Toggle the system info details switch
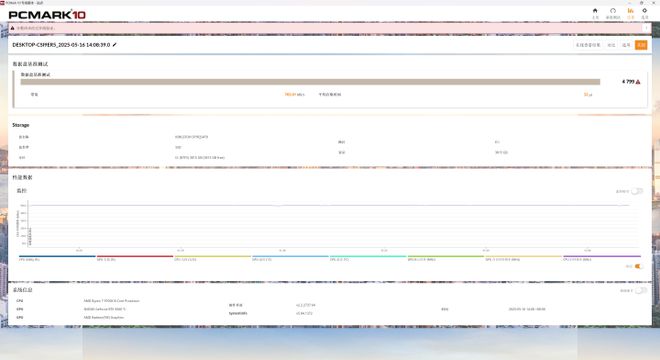This screenshot has height=360, width=660. pos(641,291)
